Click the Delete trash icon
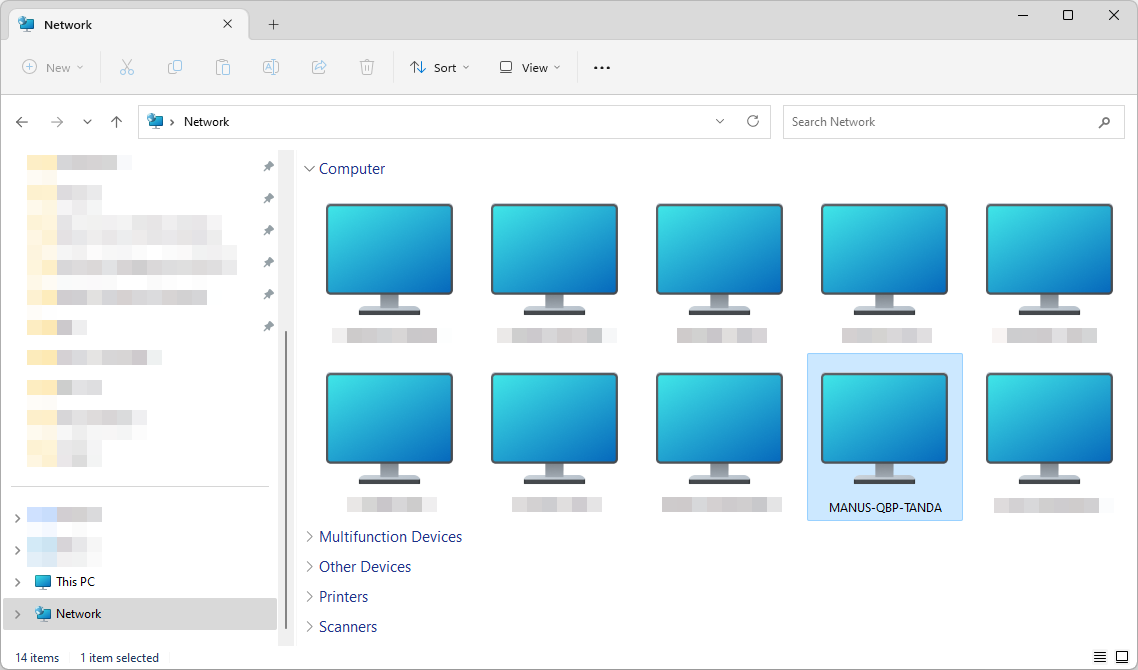 coord(367,67)
